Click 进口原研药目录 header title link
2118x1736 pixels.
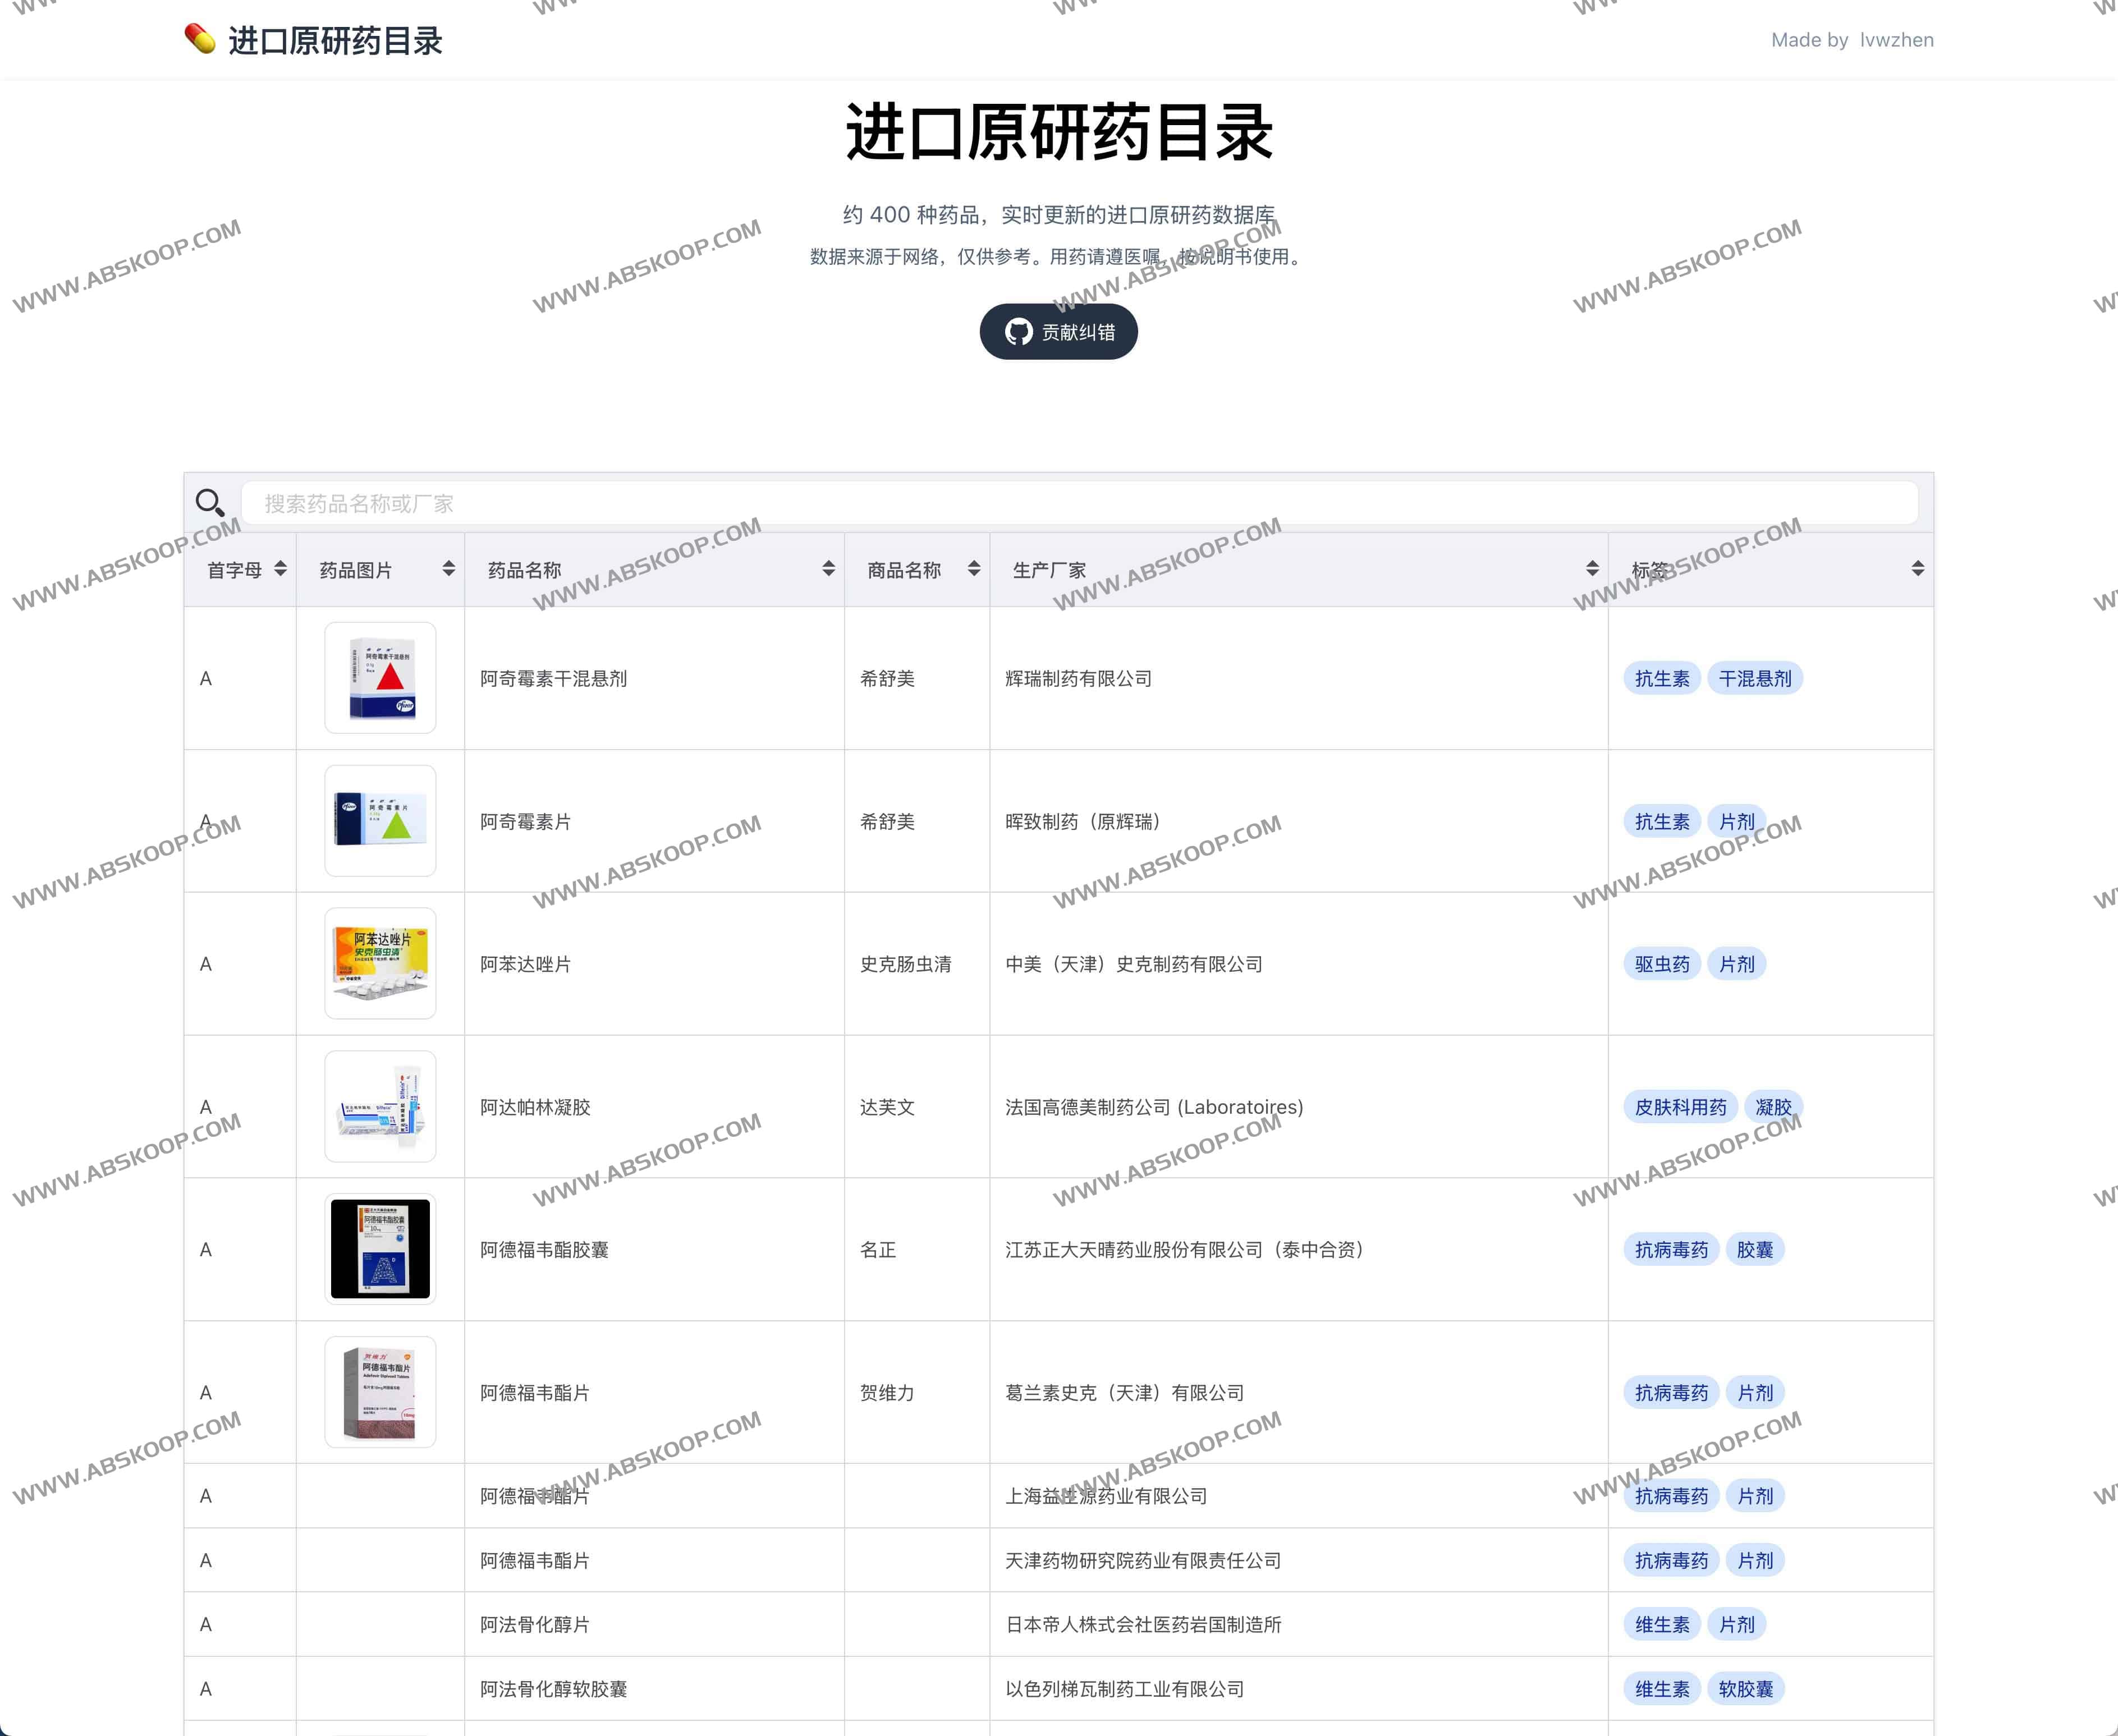coord(335,41)
